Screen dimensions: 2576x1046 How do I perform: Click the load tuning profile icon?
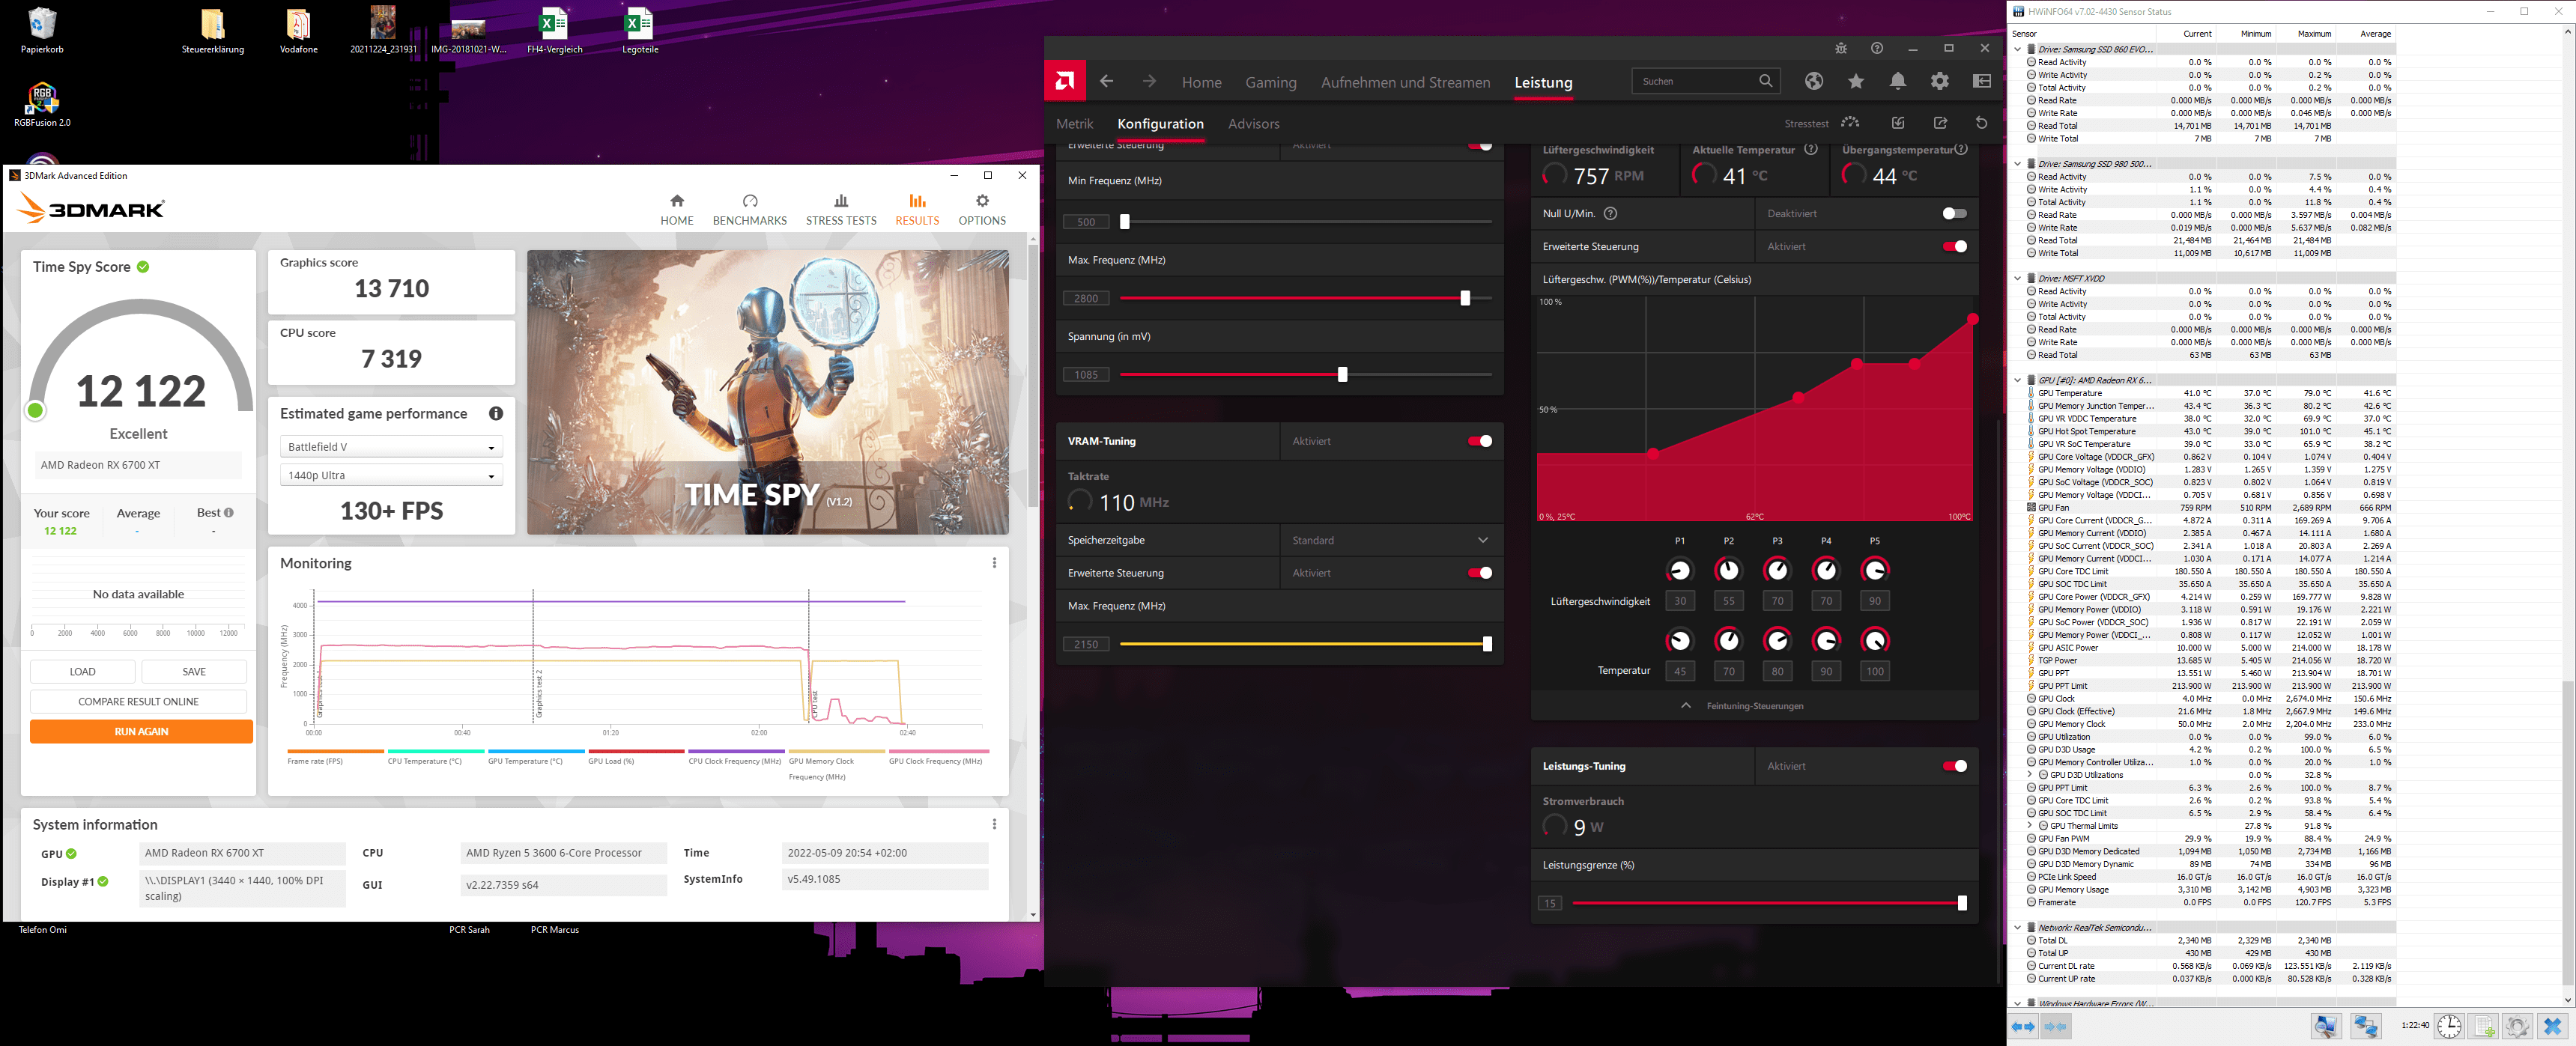[1898, 122]
